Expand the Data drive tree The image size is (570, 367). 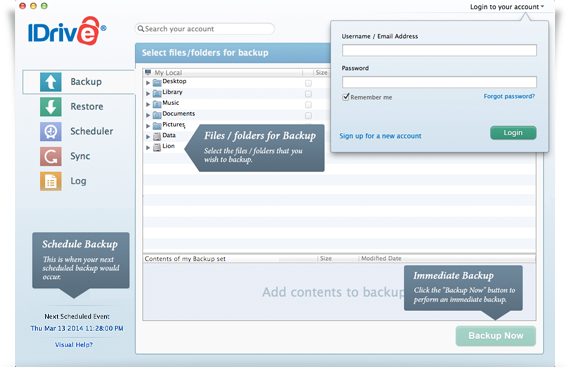[x=148, y=137]
